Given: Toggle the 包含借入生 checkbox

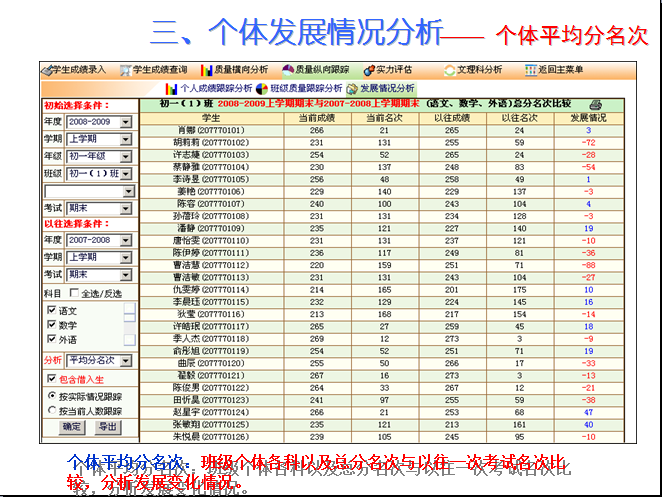Looking at the screenshot, I should (x=52, y=379).
